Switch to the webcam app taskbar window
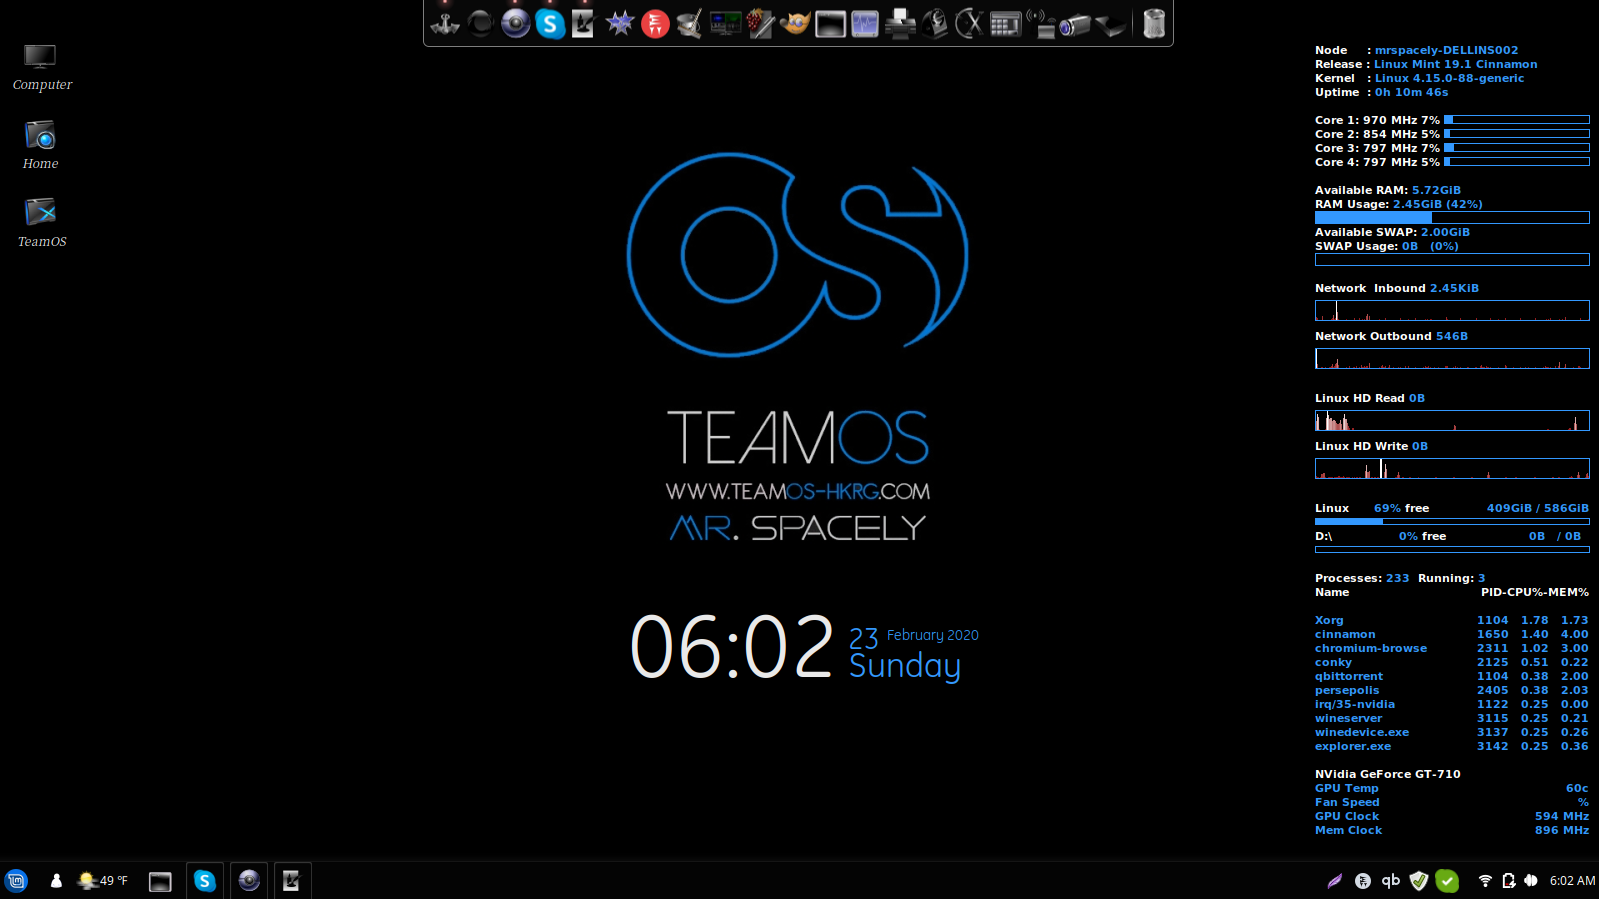This screenshot has height=899, width=1599. click(249, 880)
